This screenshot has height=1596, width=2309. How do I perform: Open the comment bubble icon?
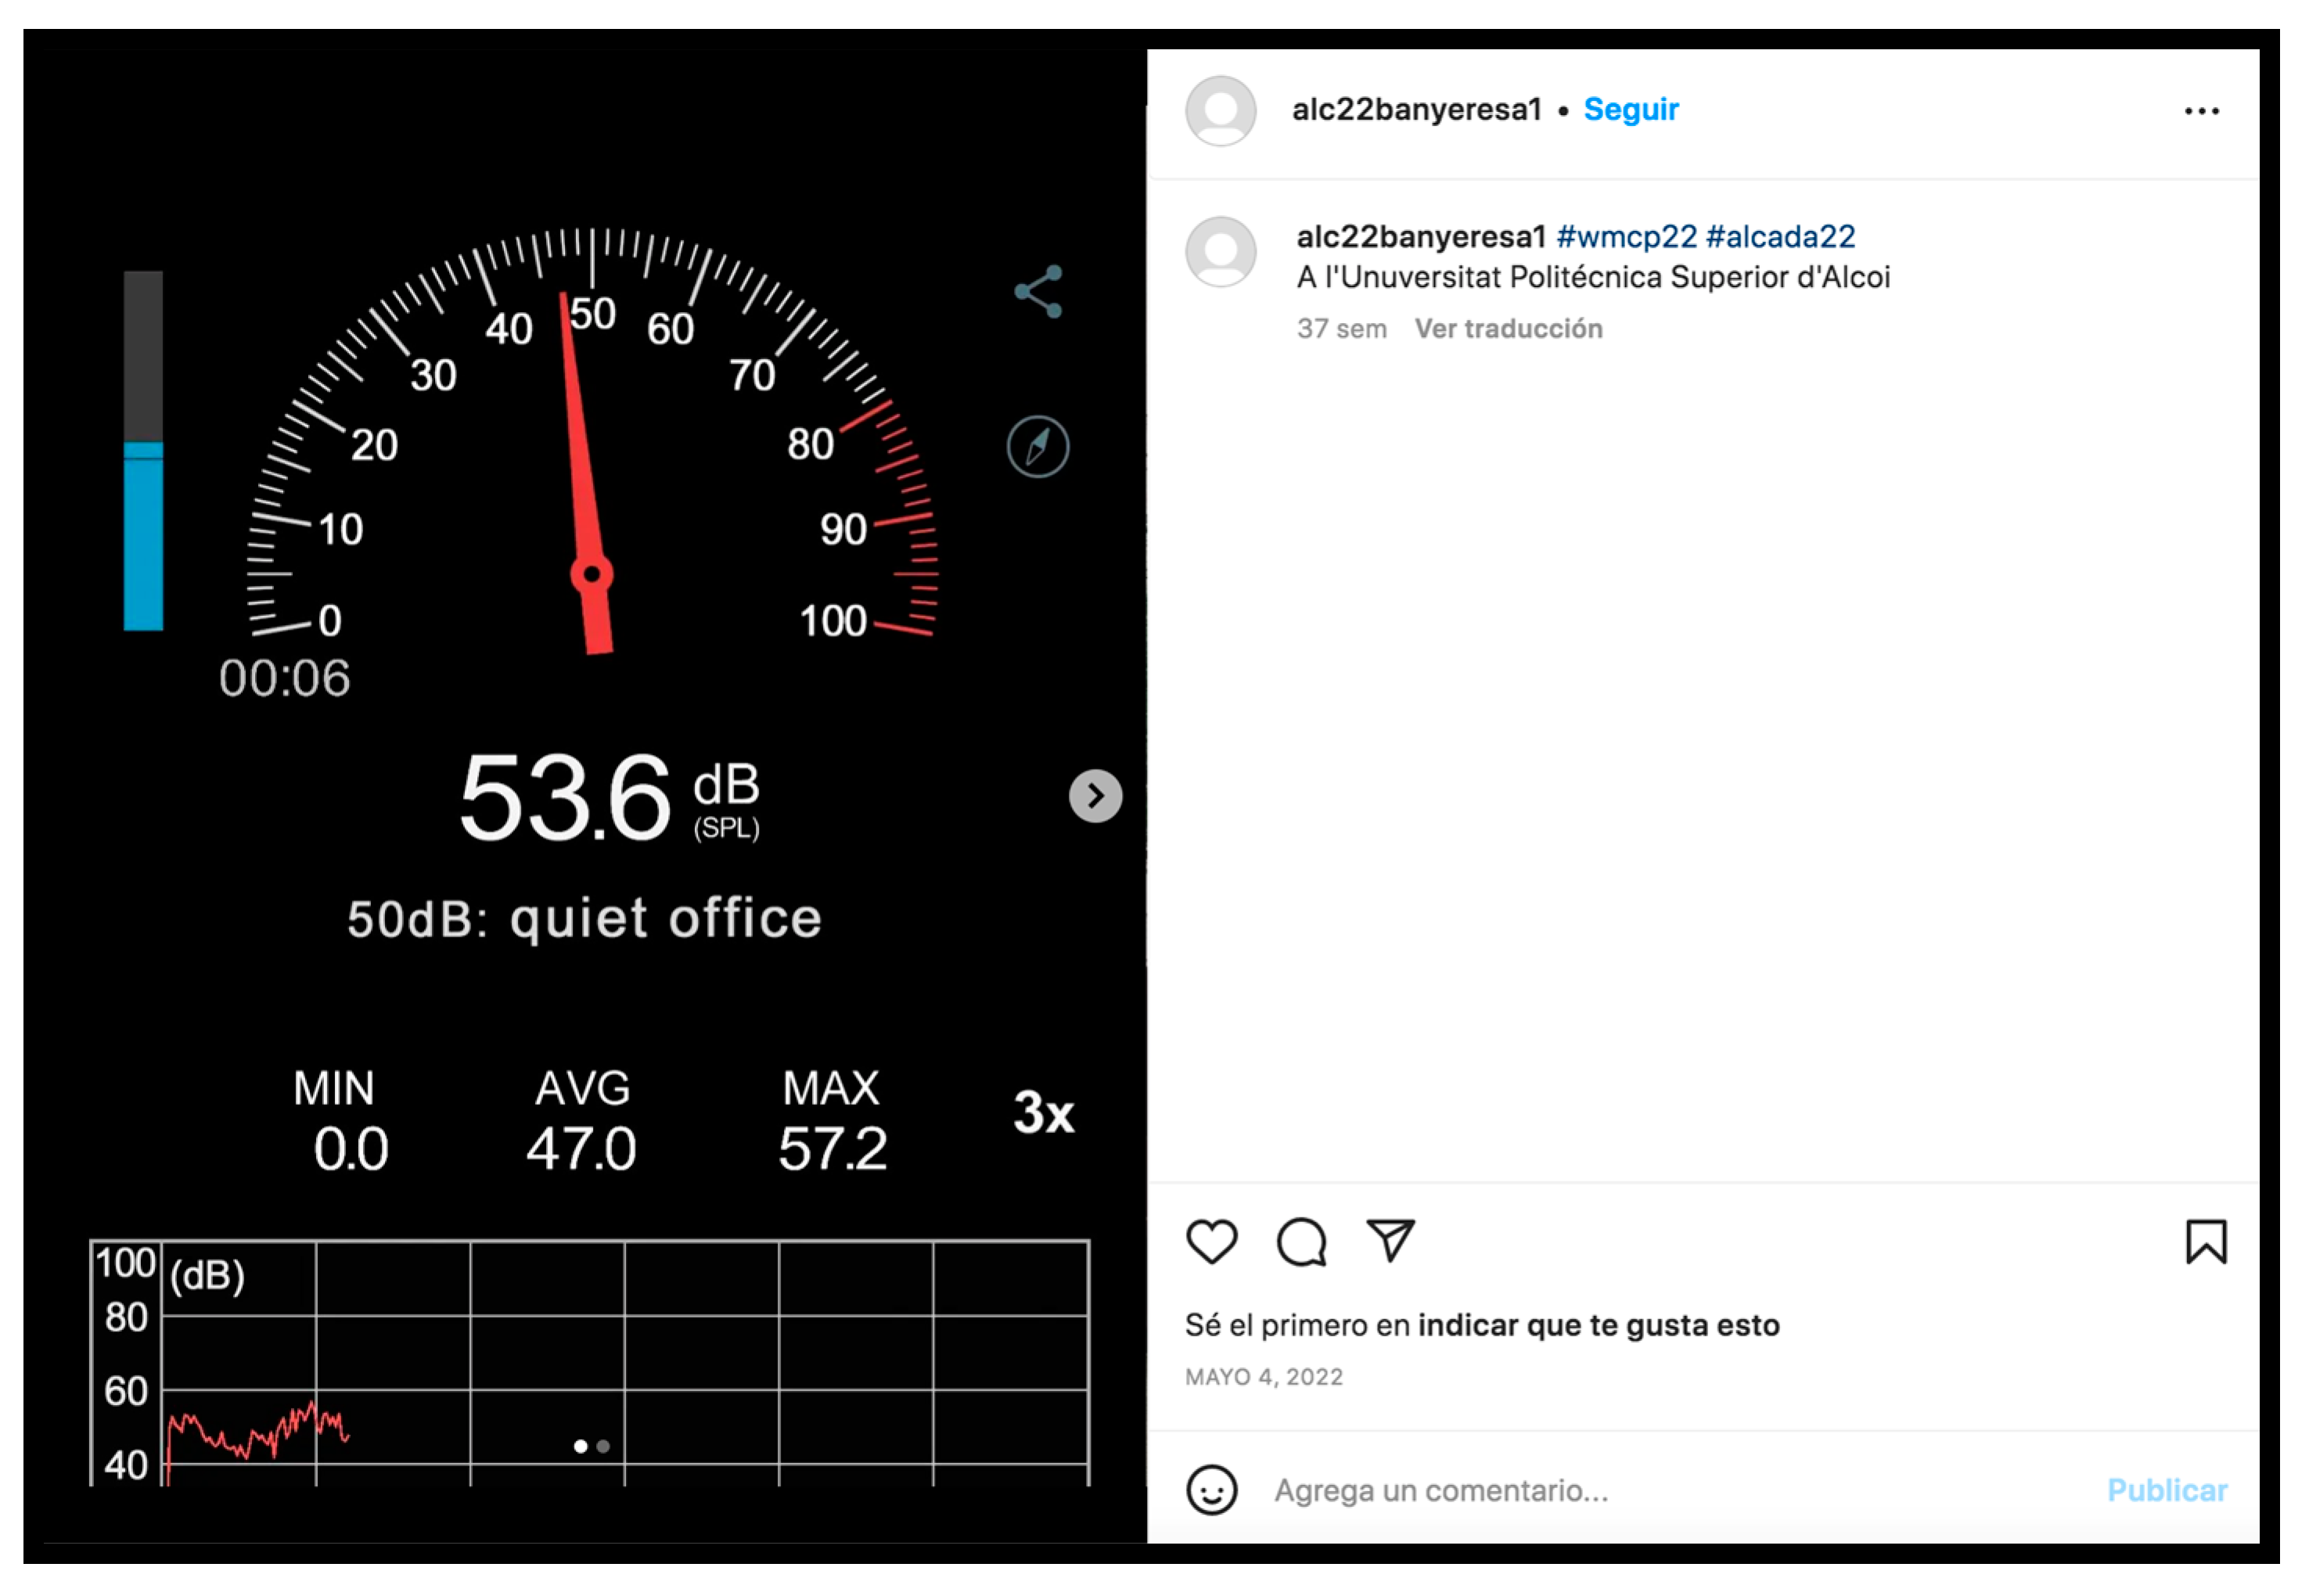pyautogui.click(x=1302, y=1243)
